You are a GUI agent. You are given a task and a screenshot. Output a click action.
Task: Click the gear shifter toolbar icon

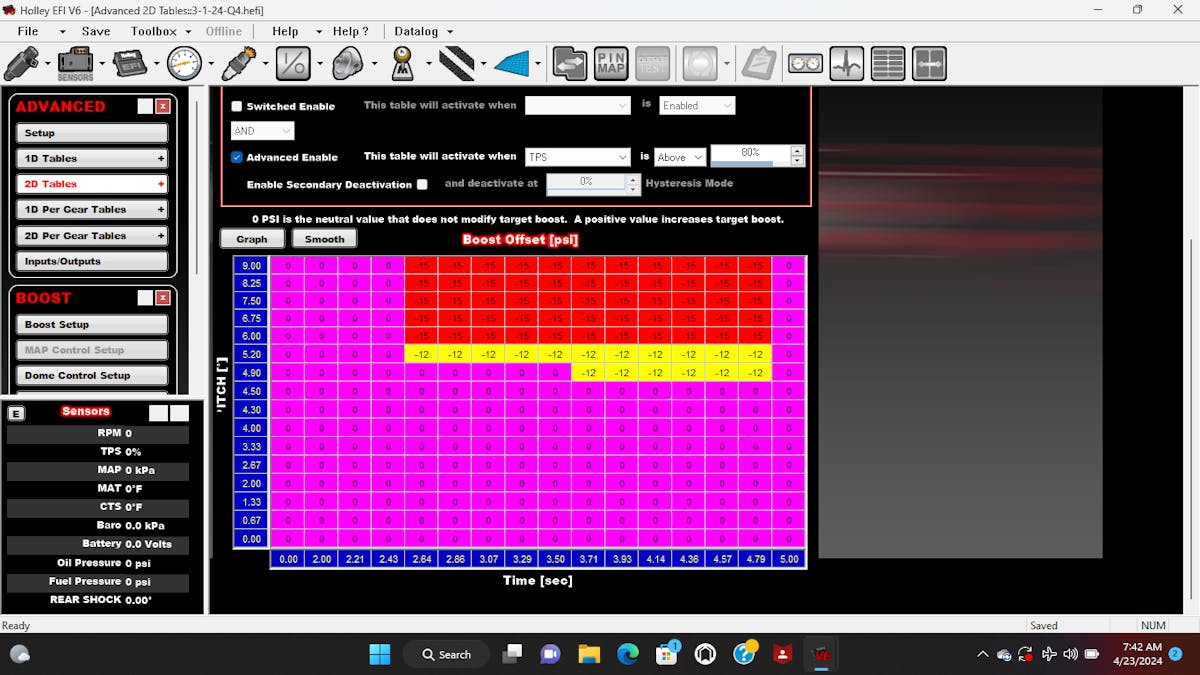[403, 64]
